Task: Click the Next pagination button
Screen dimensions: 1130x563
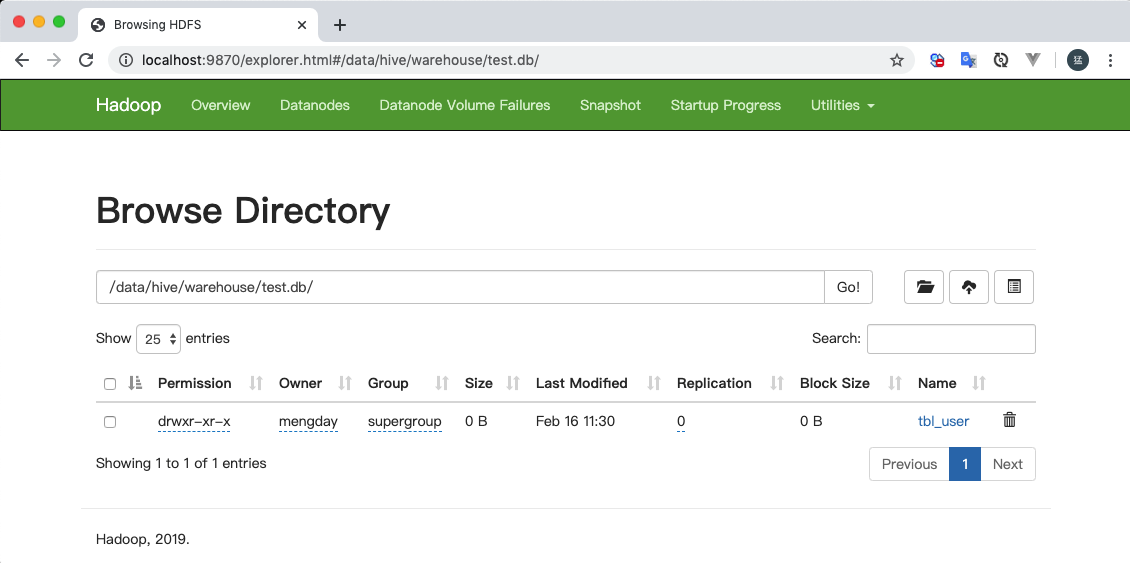Action: tap(1007, 464)
